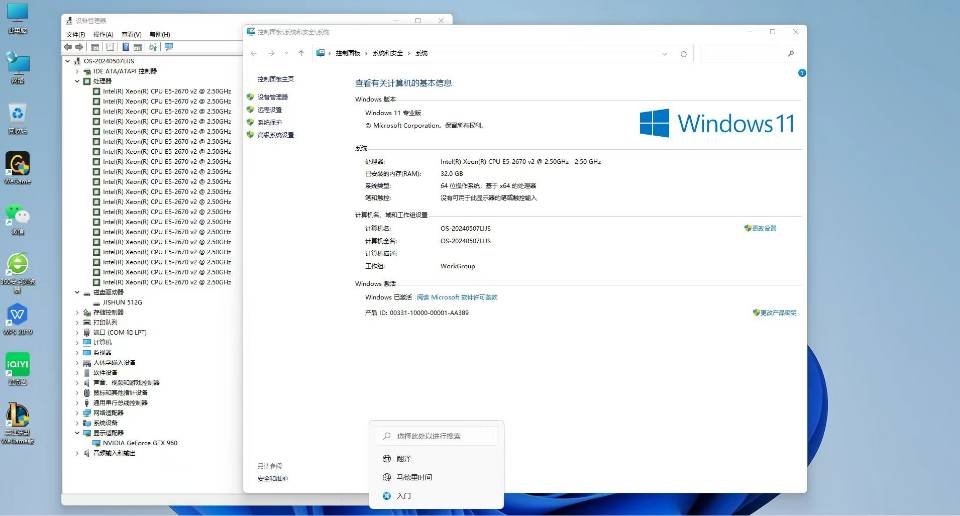Click the refresh icon beside the address bar
This screenshot has width=960, height=516.
point(683,53)
